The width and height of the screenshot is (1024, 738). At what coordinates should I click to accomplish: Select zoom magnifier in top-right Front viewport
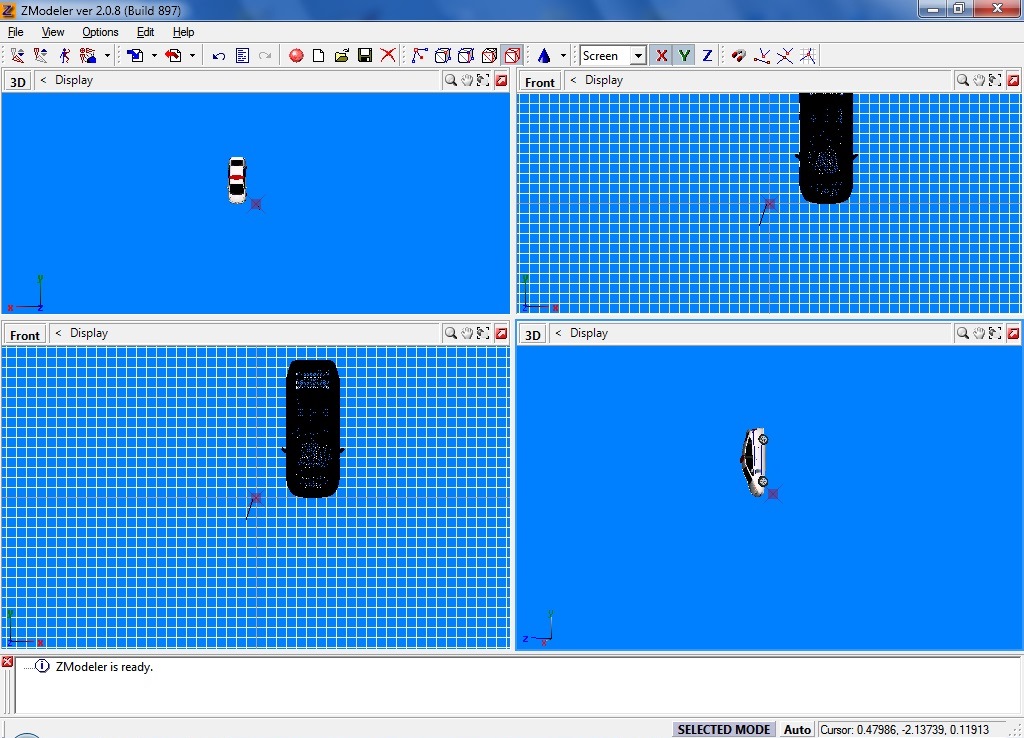coord(963,80)
